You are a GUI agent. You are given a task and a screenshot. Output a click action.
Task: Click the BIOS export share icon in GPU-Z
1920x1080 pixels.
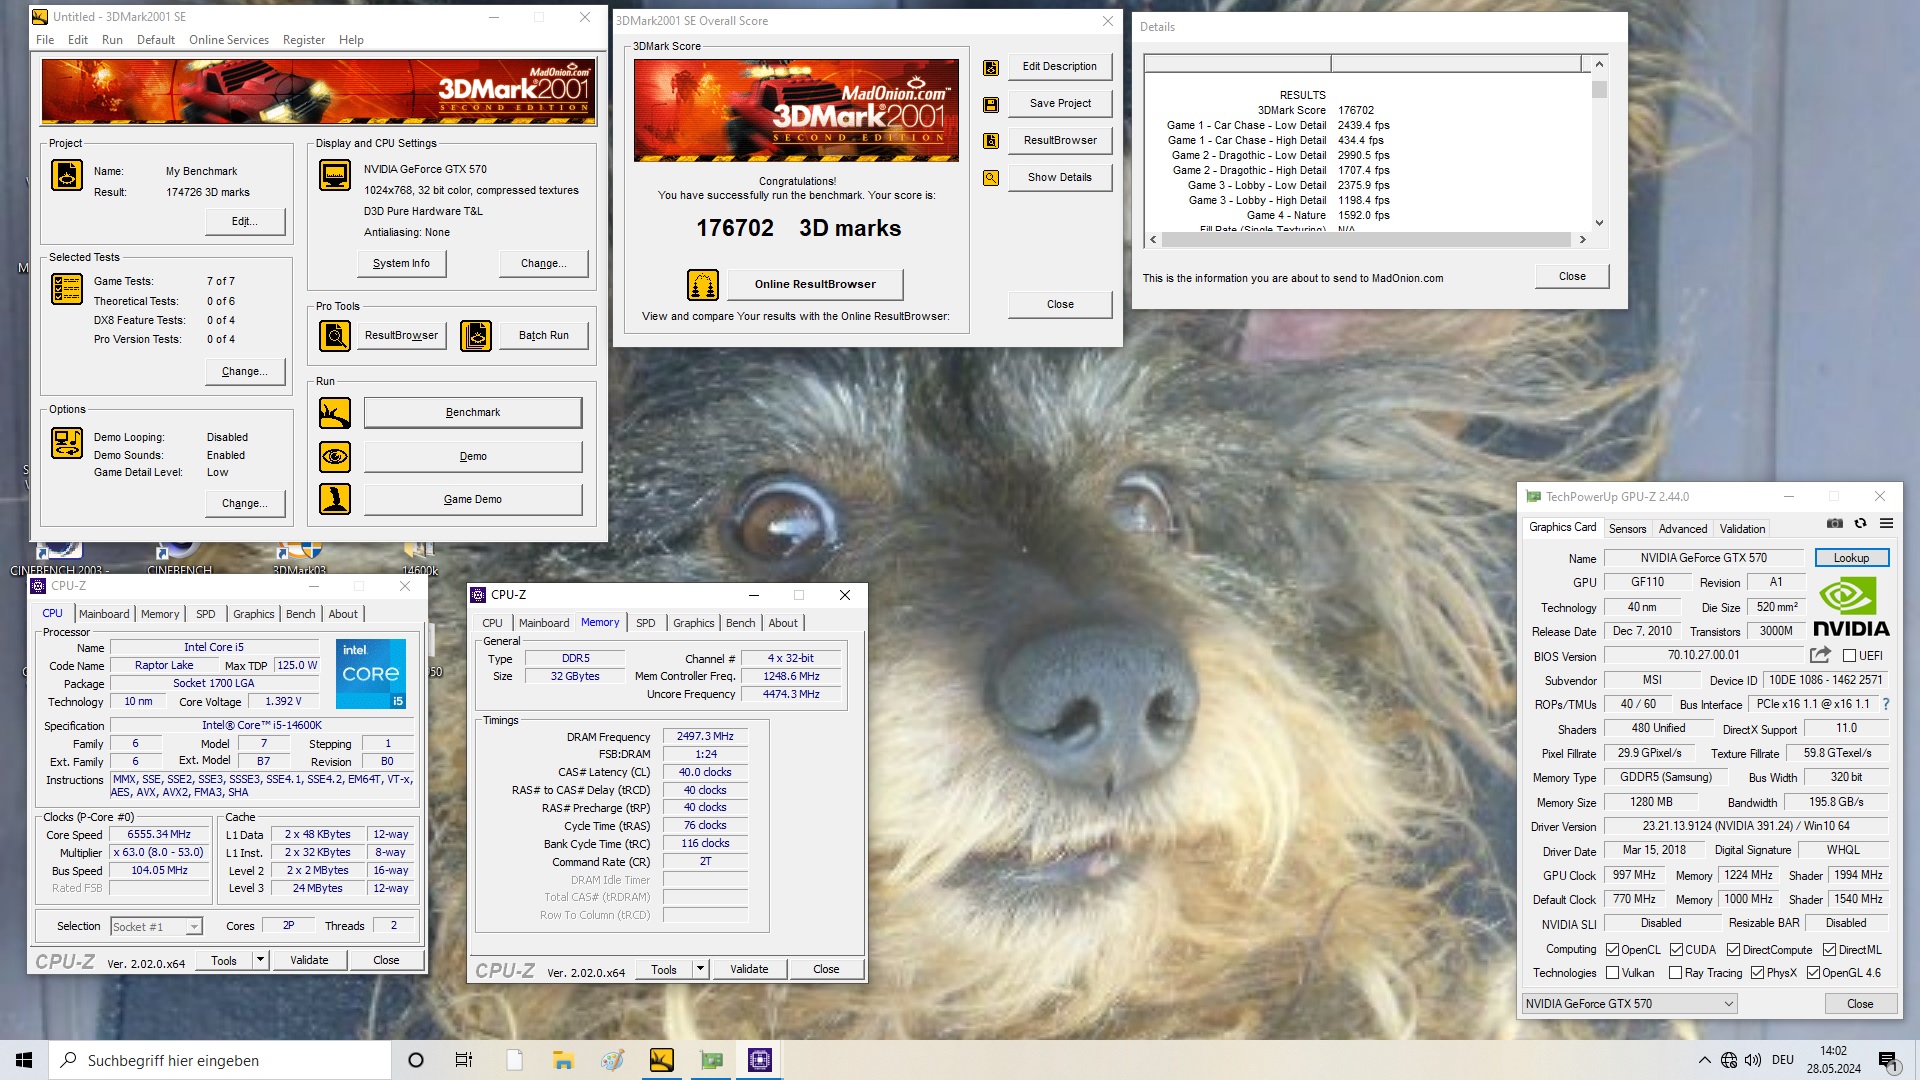point(1821,655)
